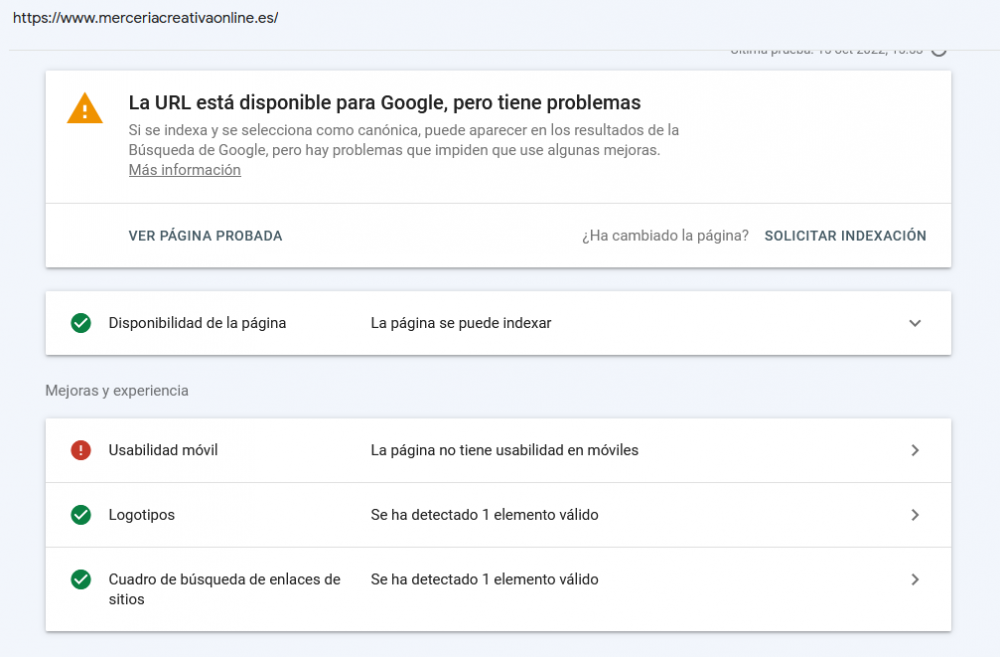
Task: Click the green check icon beside Logotipos
Action: click(80, 514)
